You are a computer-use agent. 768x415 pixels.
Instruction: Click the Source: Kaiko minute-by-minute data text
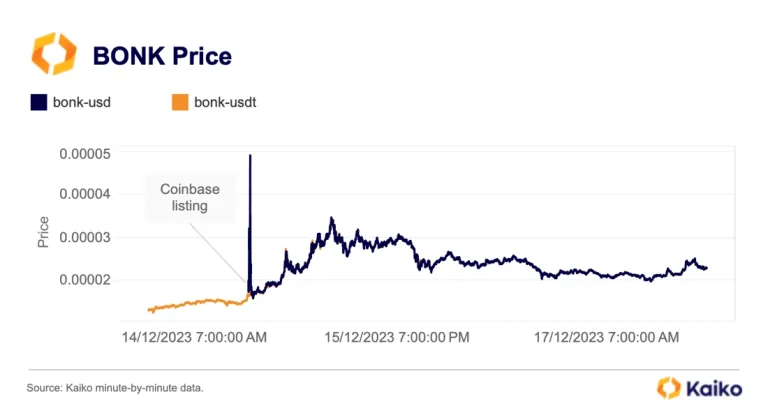pos(115,388)
